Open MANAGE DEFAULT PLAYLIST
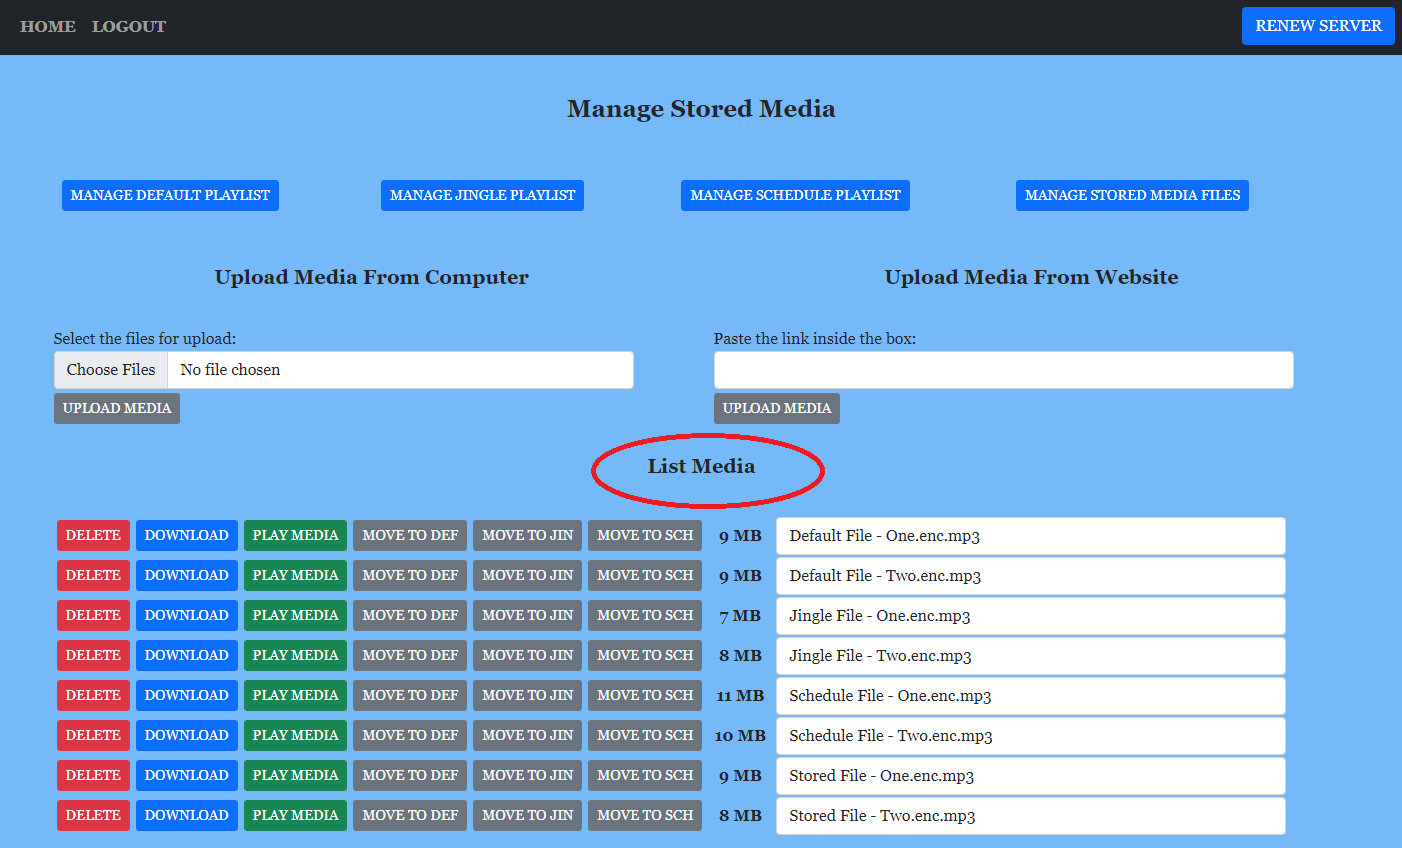Screen dimensions: 1402x848 170,195
